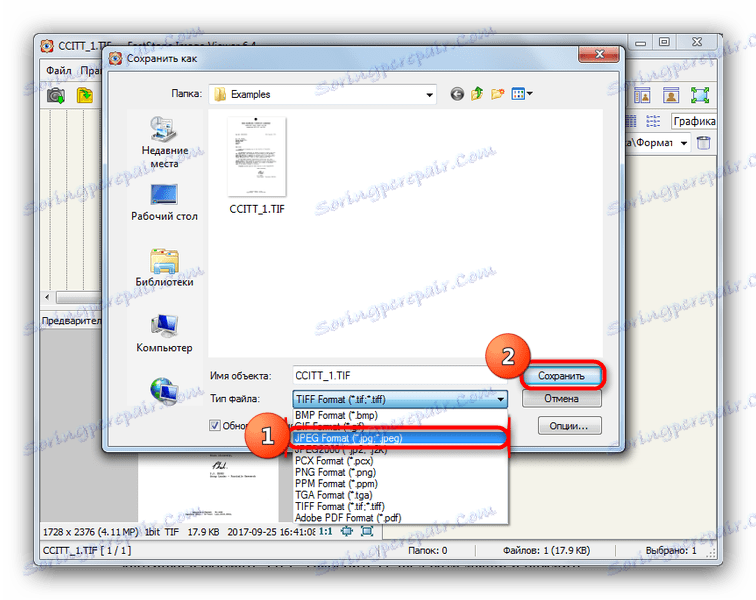
Task: Click the details list view icon
Action: click(653, 121)
